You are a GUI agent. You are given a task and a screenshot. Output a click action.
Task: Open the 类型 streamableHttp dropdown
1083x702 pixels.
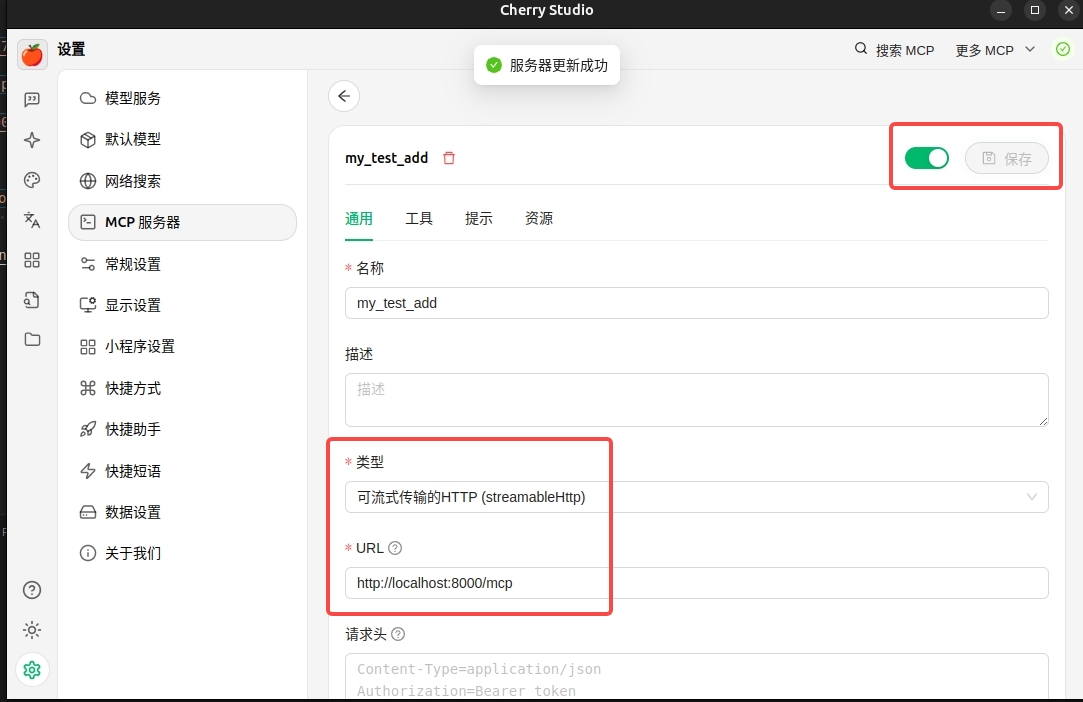coord(696,497)
